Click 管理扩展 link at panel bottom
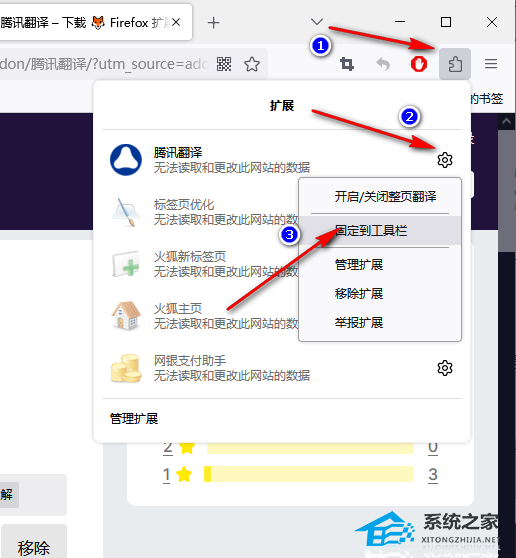Image resolution: width=516 pixels, height=558 pixels. pos(134,418)
